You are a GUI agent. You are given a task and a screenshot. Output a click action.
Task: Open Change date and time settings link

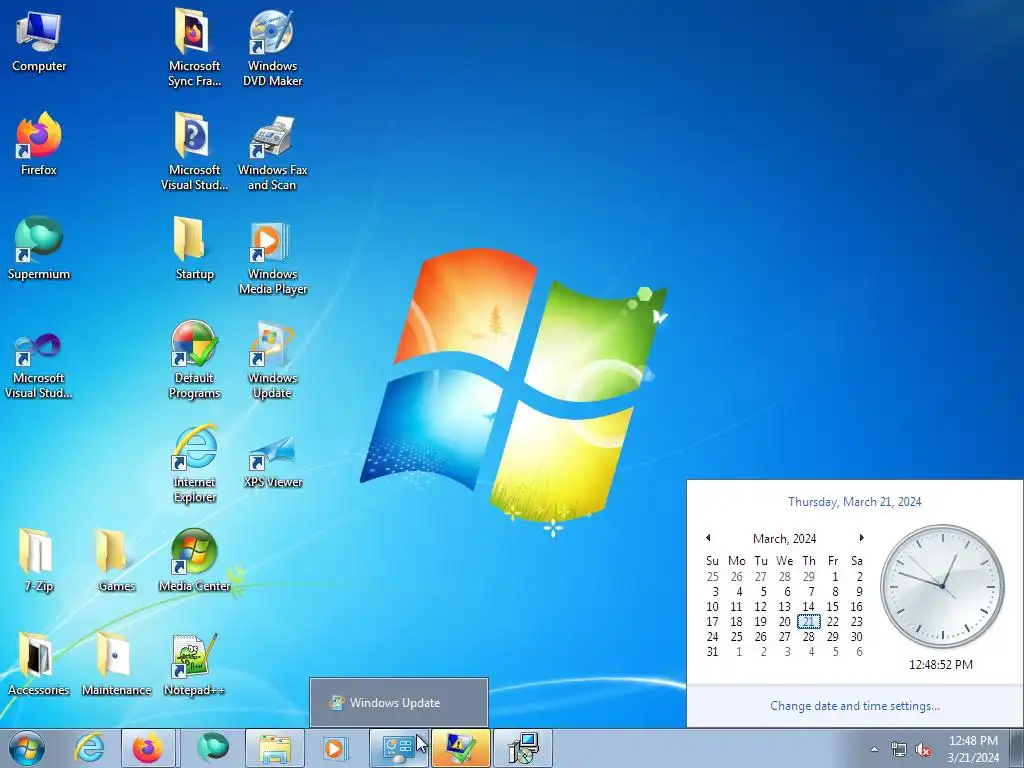pyautogui.click(x=855, y=706)
